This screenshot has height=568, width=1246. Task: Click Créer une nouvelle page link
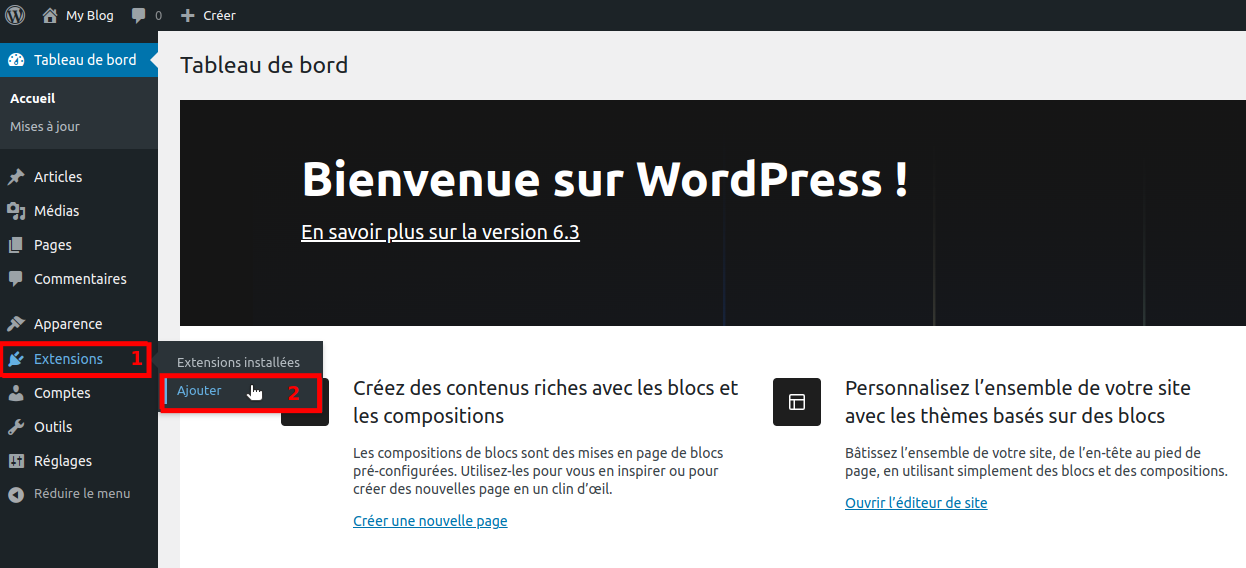click(430, 521)
